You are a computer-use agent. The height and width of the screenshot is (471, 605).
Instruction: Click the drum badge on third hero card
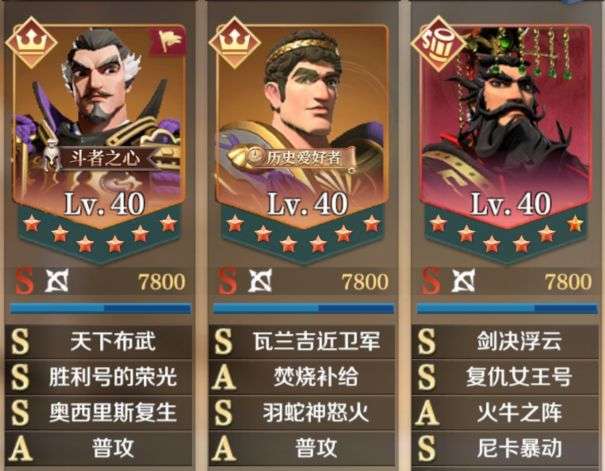pyautogui.click(x=438, y=42)
